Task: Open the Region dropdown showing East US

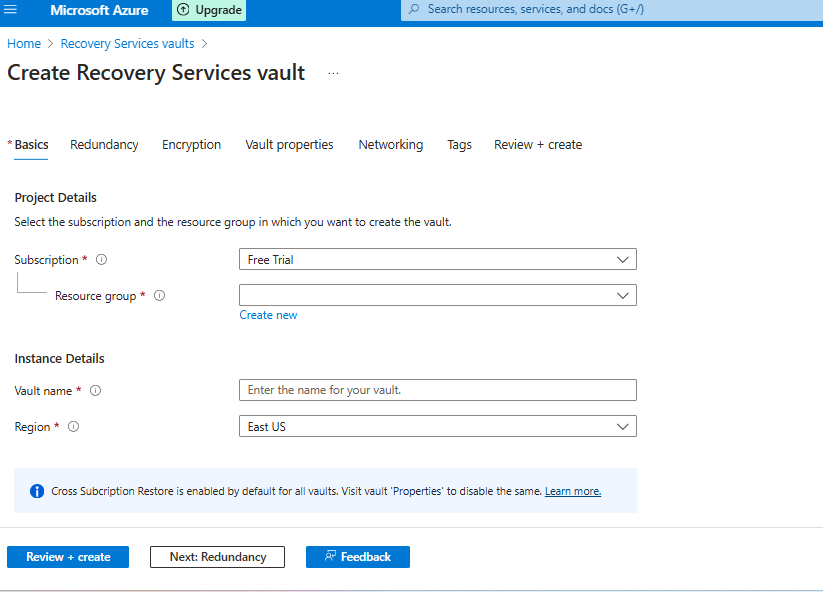Action: (x=437, y=427)
